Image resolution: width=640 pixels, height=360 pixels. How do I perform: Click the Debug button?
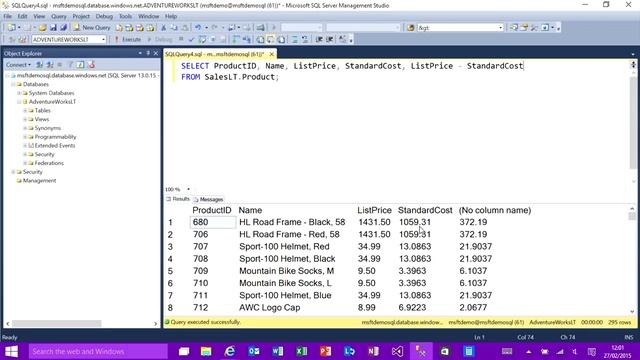pyautogui.click(x=160, y=40)
